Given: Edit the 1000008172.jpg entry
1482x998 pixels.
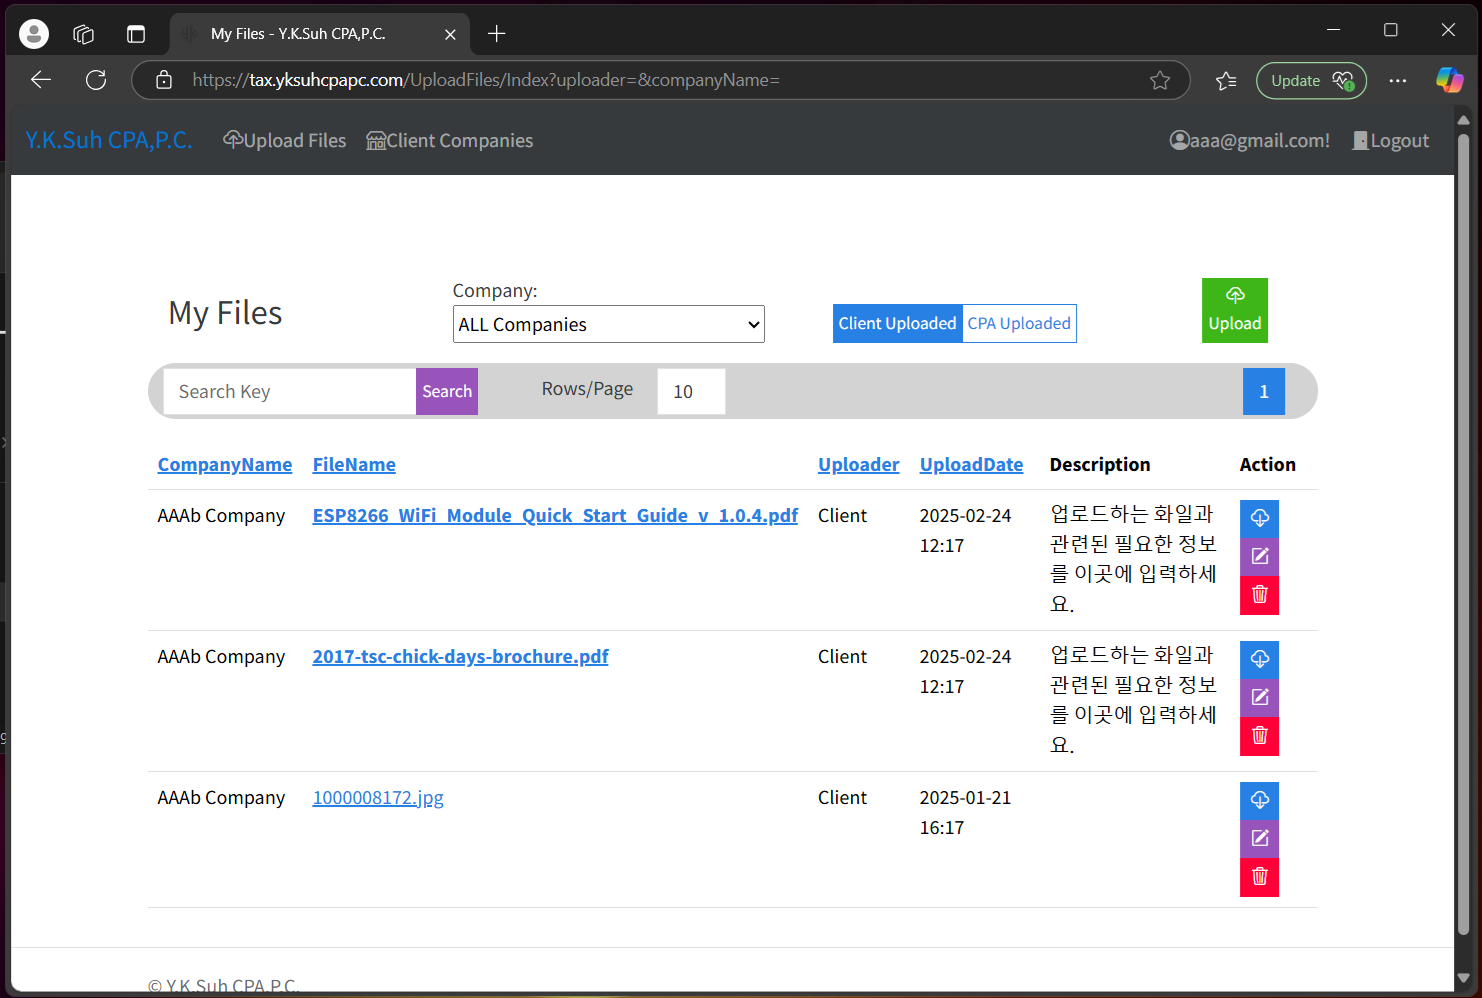Looking at the screenshot, I should (x=1259, y=838).
